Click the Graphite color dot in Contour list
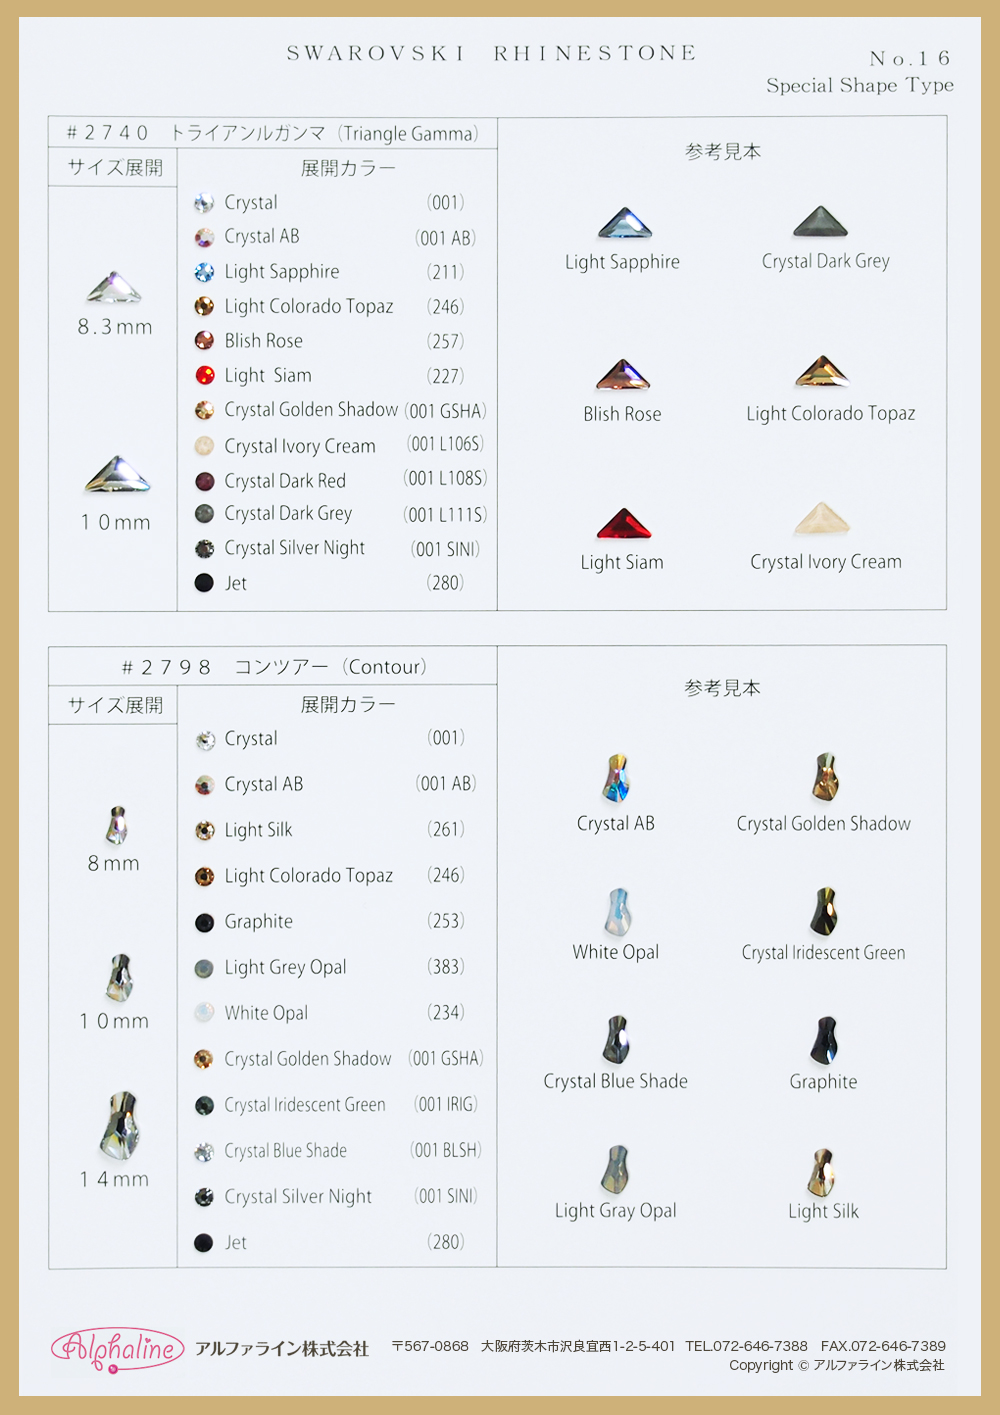This screenshot has width=1000, height=1415. pos(204,922)
